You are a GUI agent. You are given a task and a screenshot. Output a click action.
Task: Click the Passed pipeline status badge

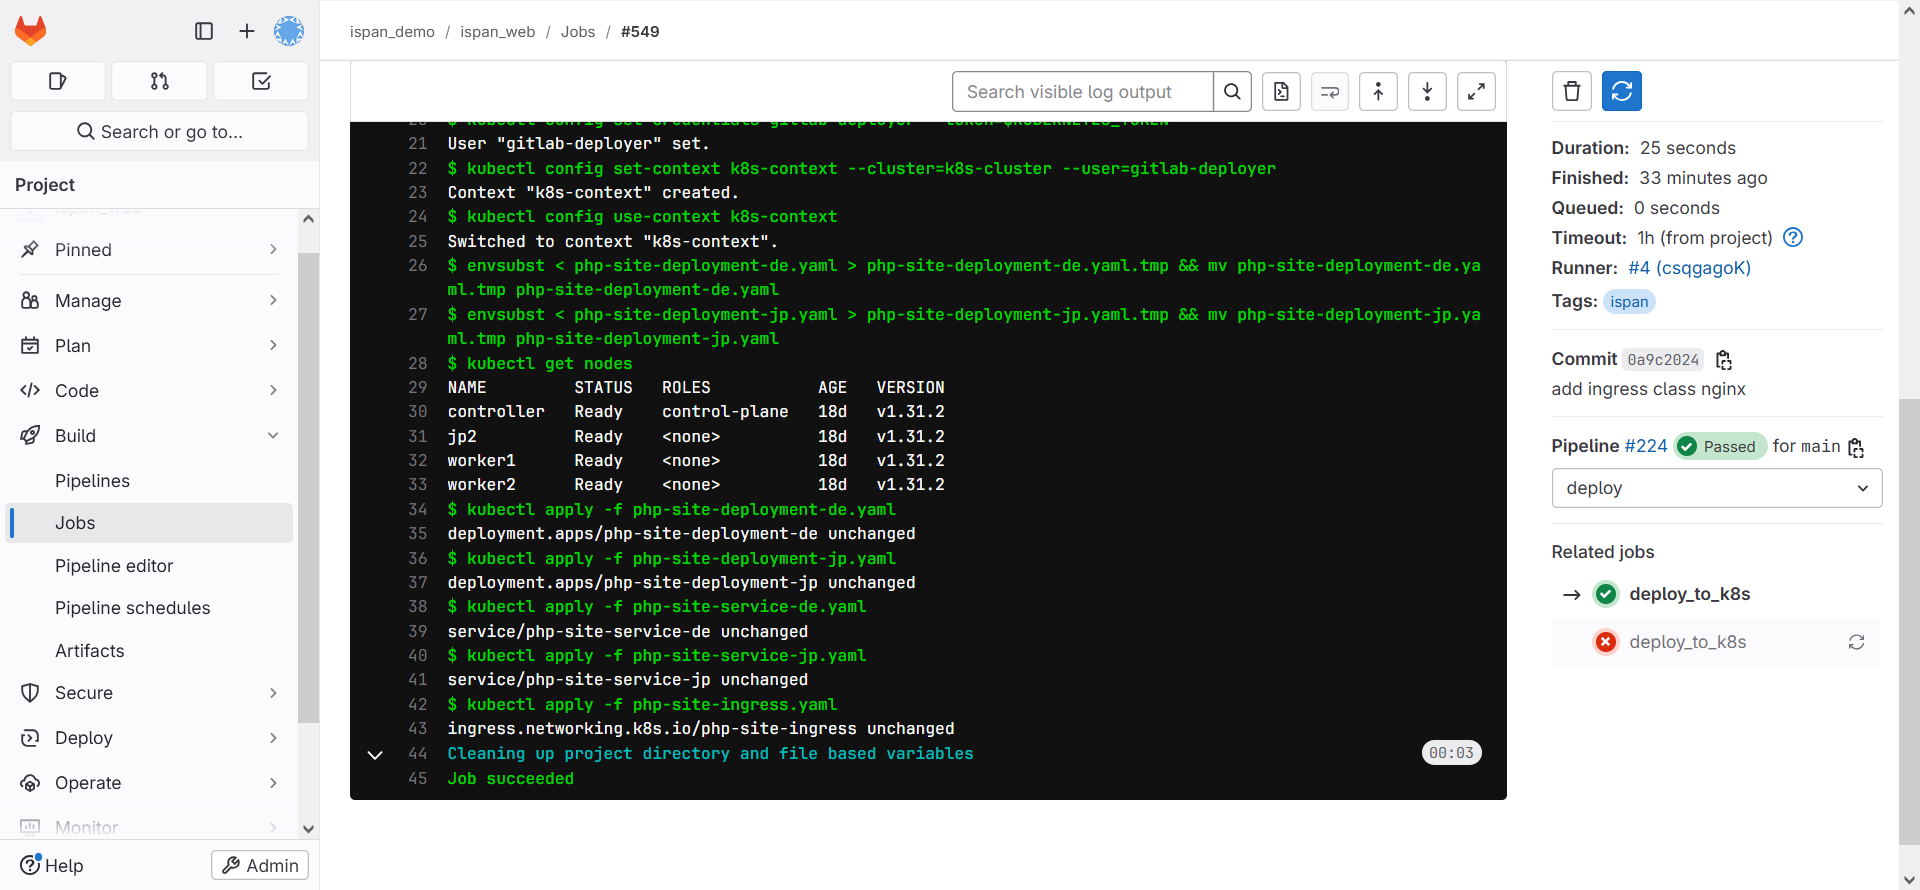point(1720,446)
